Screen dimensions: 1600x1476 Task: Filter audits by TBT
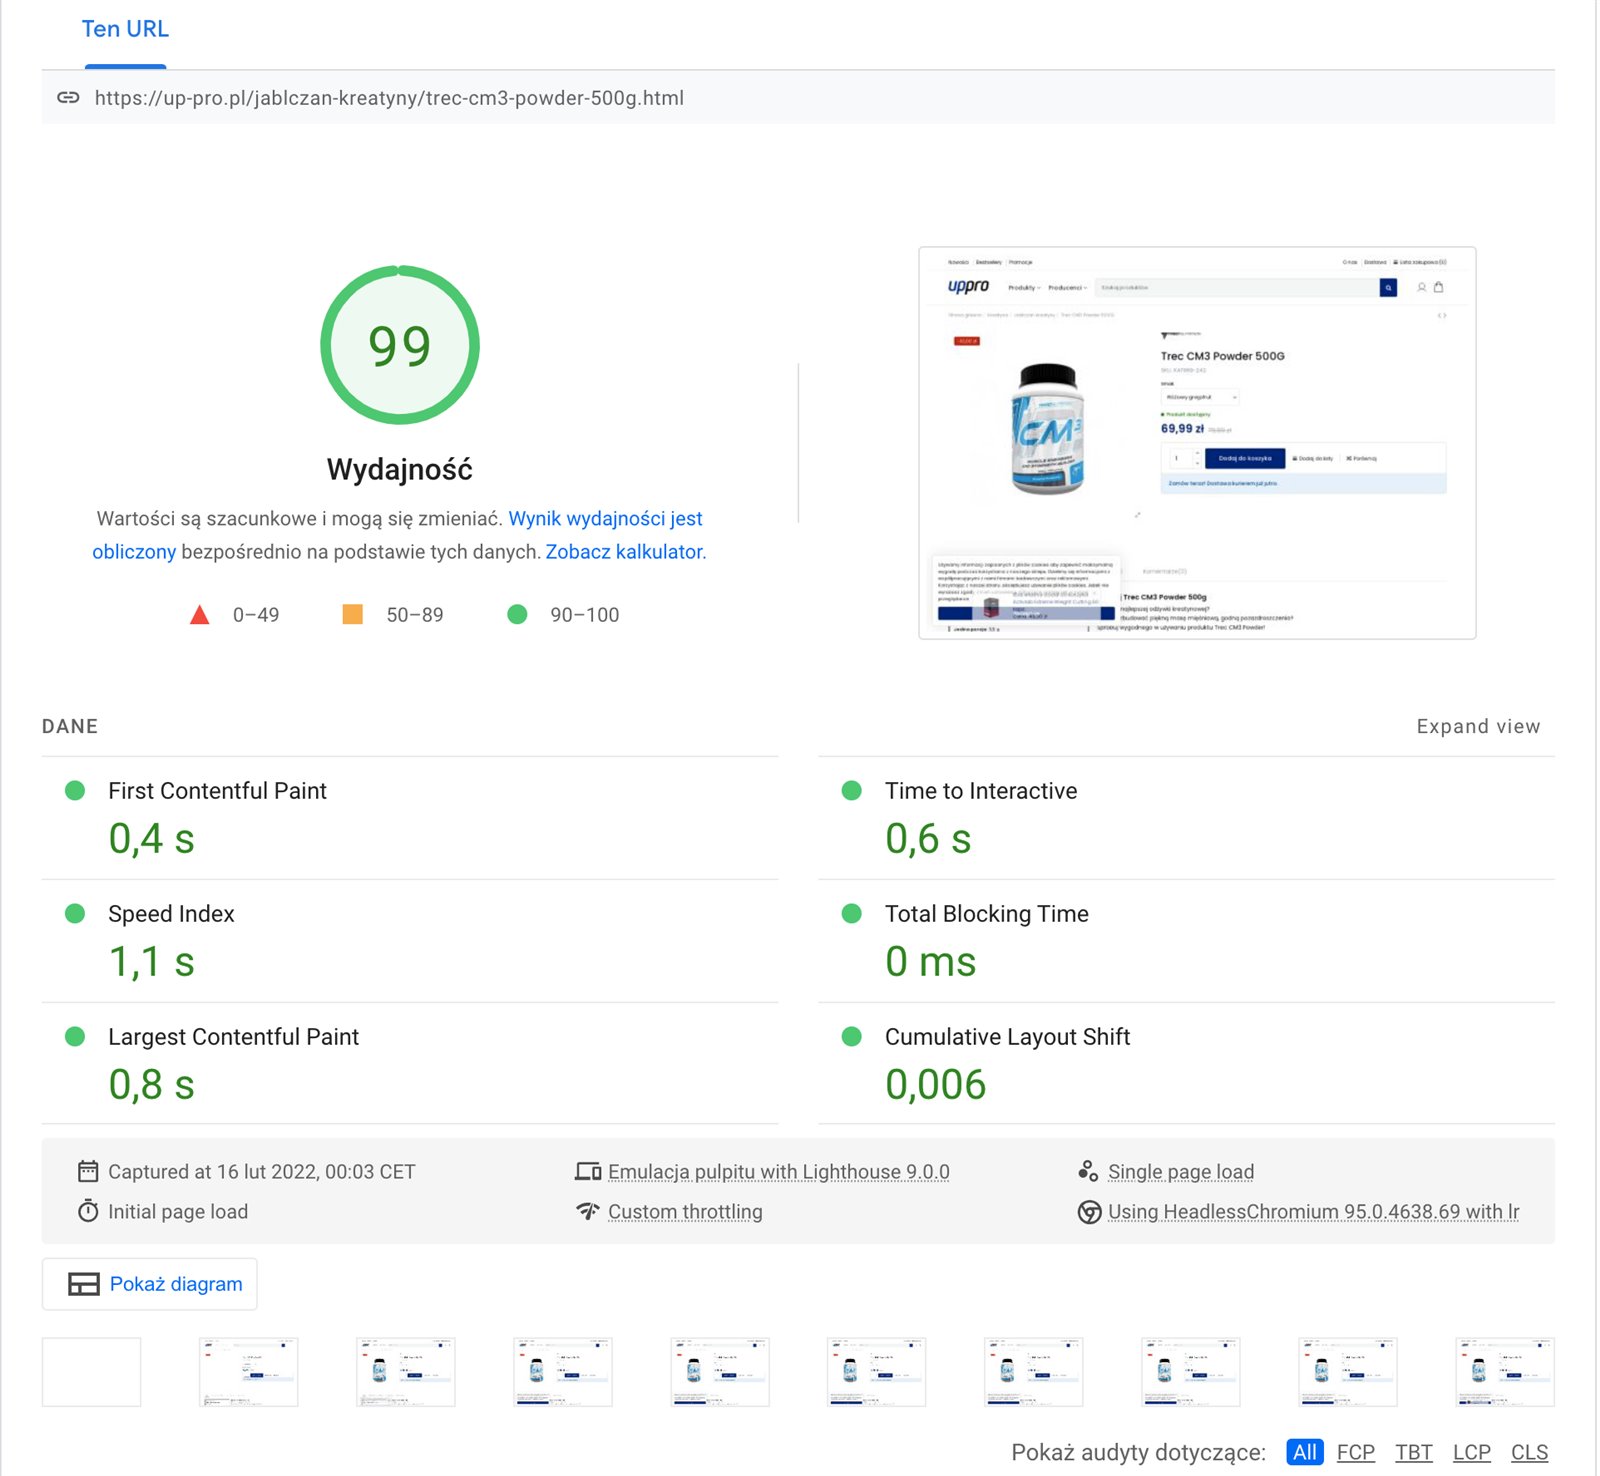(1413, 1452)
